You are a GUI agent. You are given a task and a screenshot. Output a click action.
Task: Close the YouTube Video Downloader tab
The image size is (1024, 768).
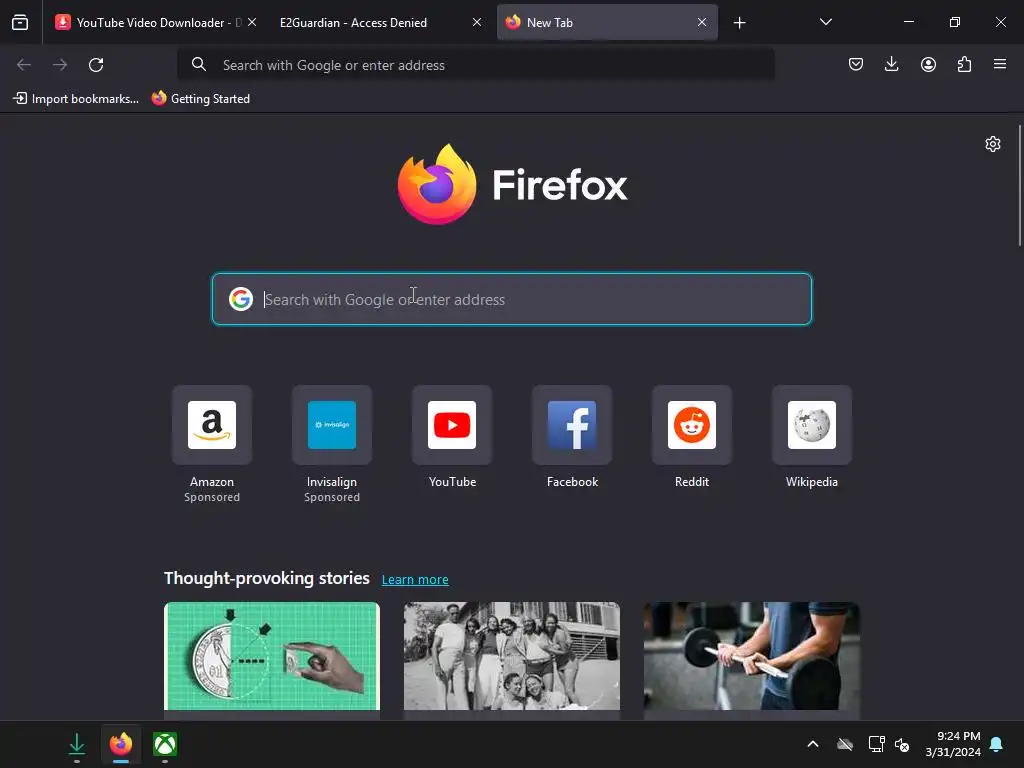pyautogui.click(x=252, y=22)
